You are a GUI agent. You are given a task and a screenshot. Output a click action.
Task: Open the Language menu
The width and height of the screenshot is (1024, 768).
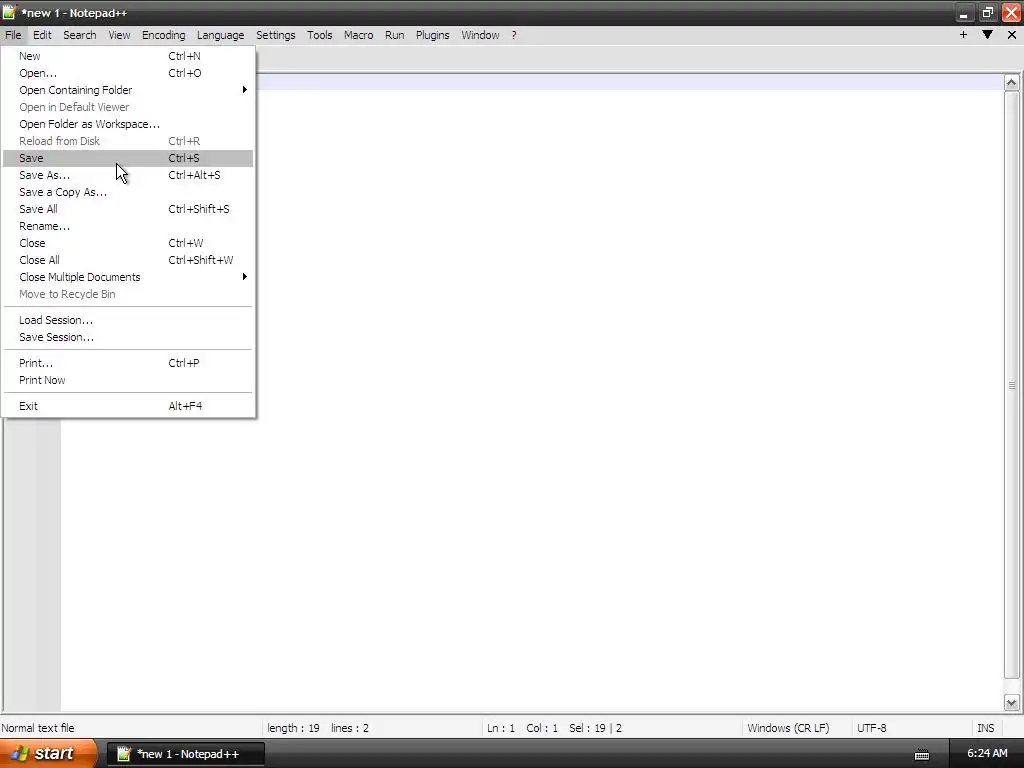point(220,35)
